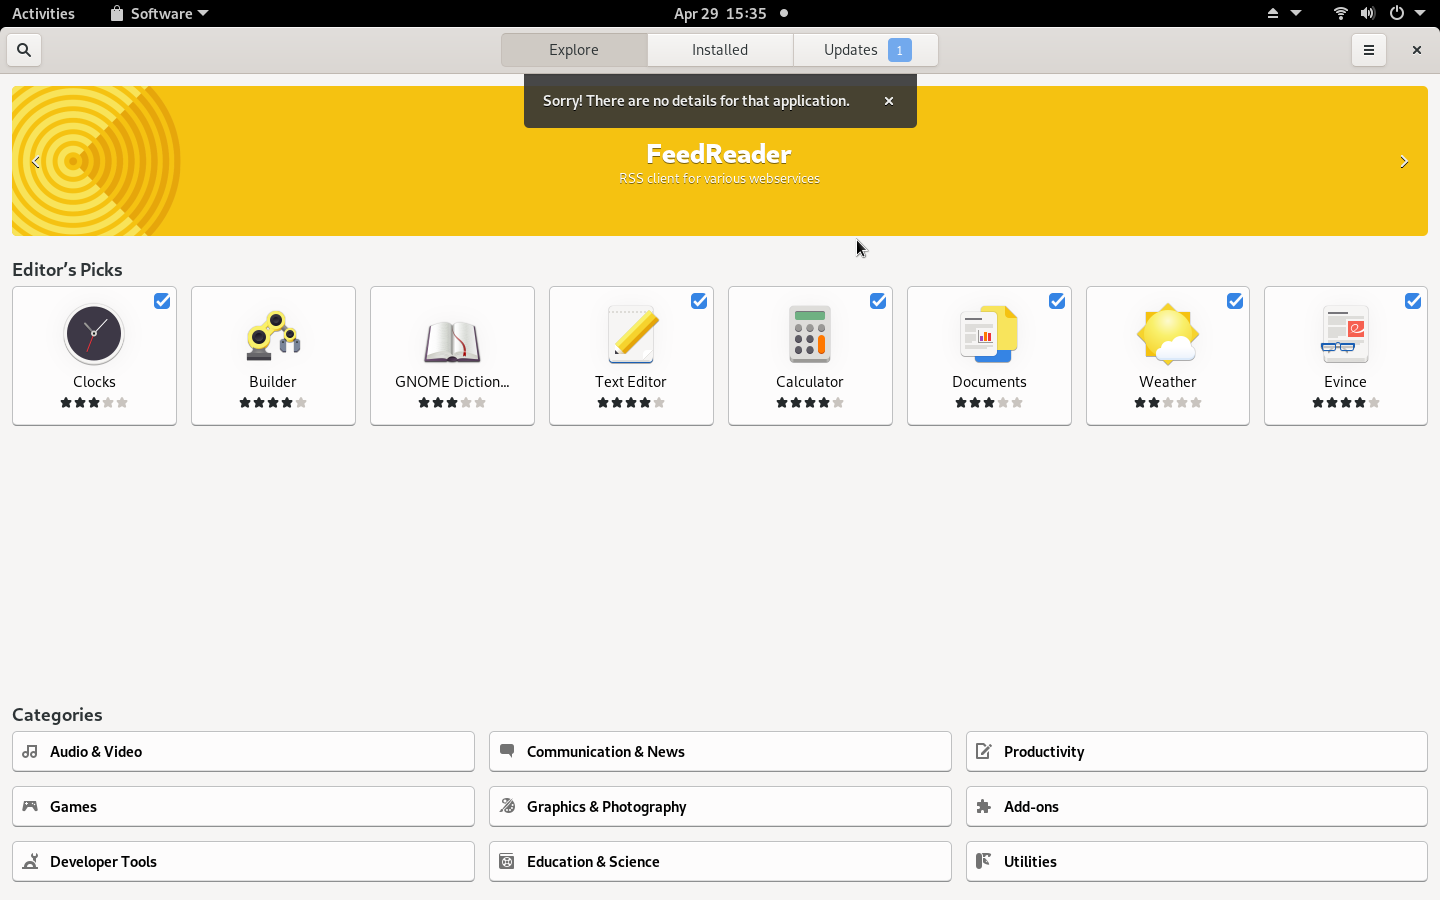This screenshot has height=900, width=1440.
Task: Click the power icon in top bar
Action: [x=1397, y=13]
